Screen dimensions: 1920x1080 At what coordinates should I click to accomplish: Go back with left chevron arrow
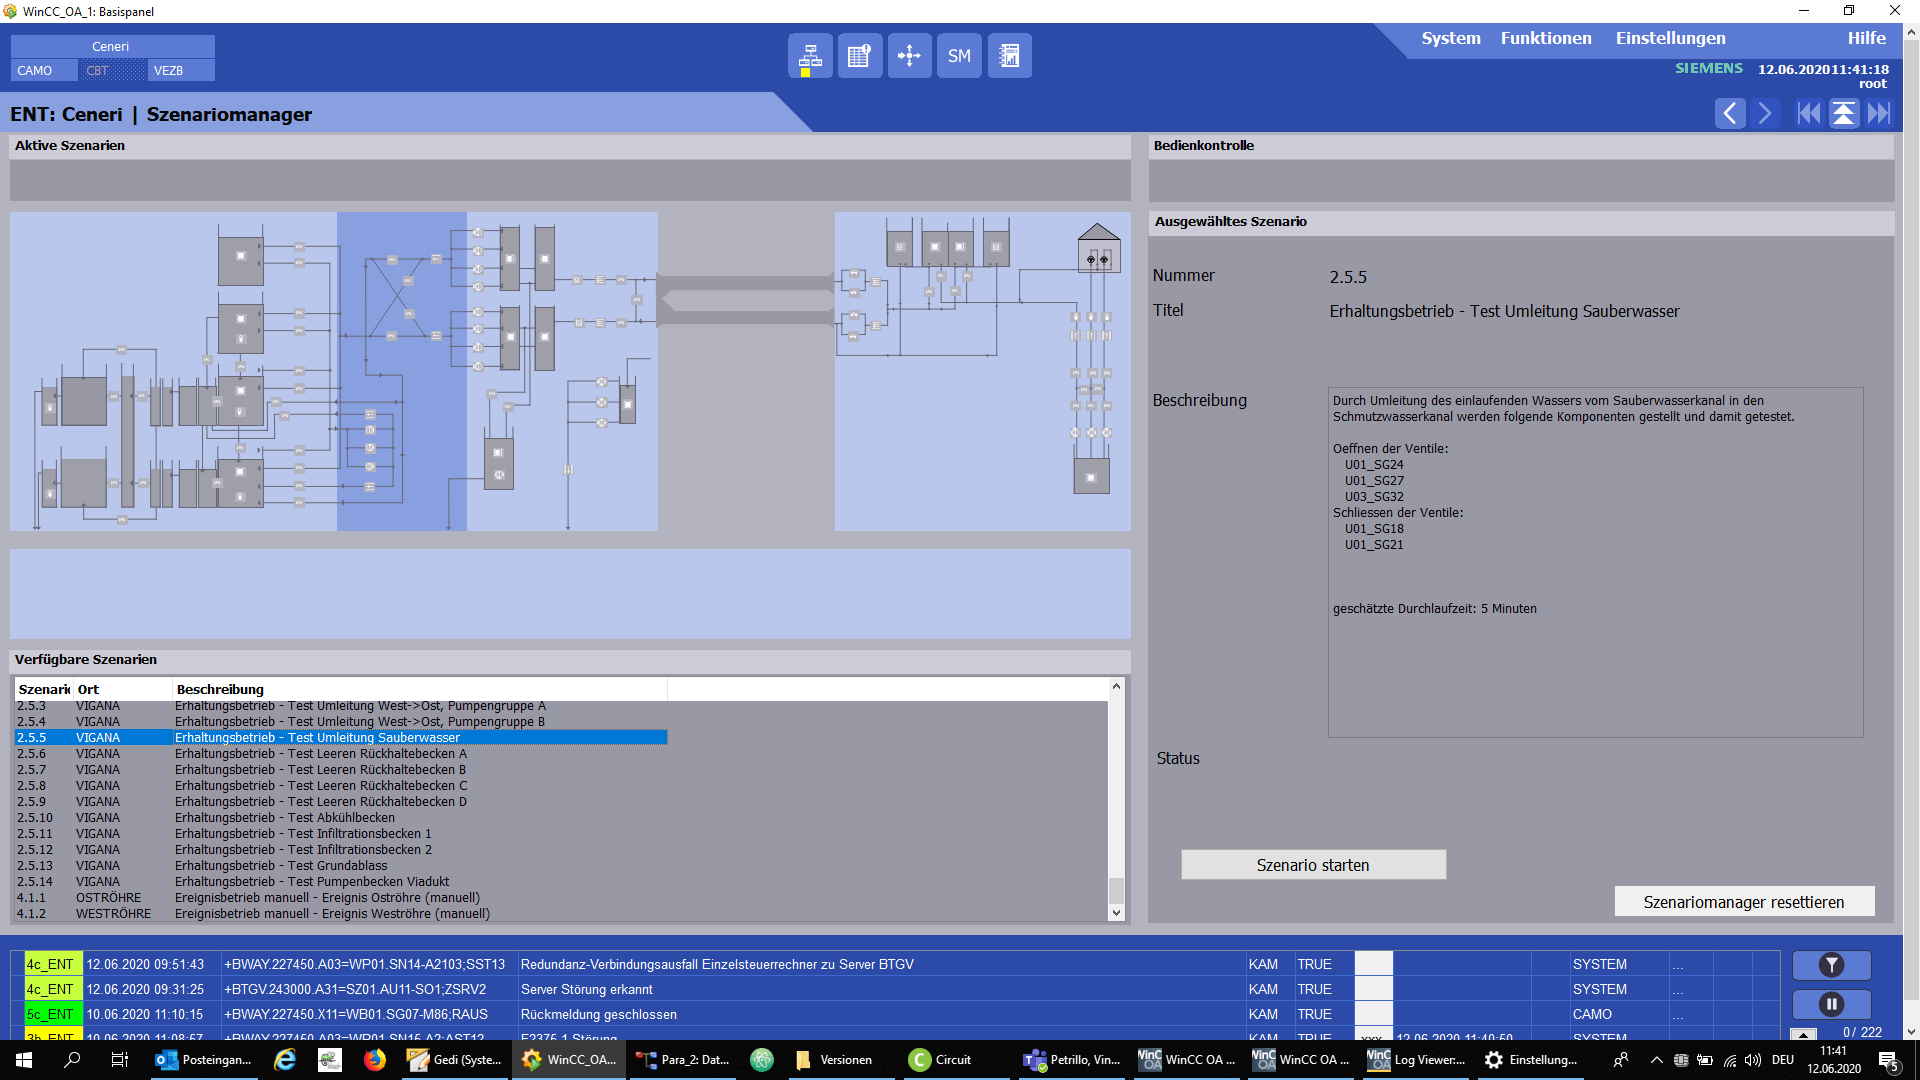click(1730, 113)
